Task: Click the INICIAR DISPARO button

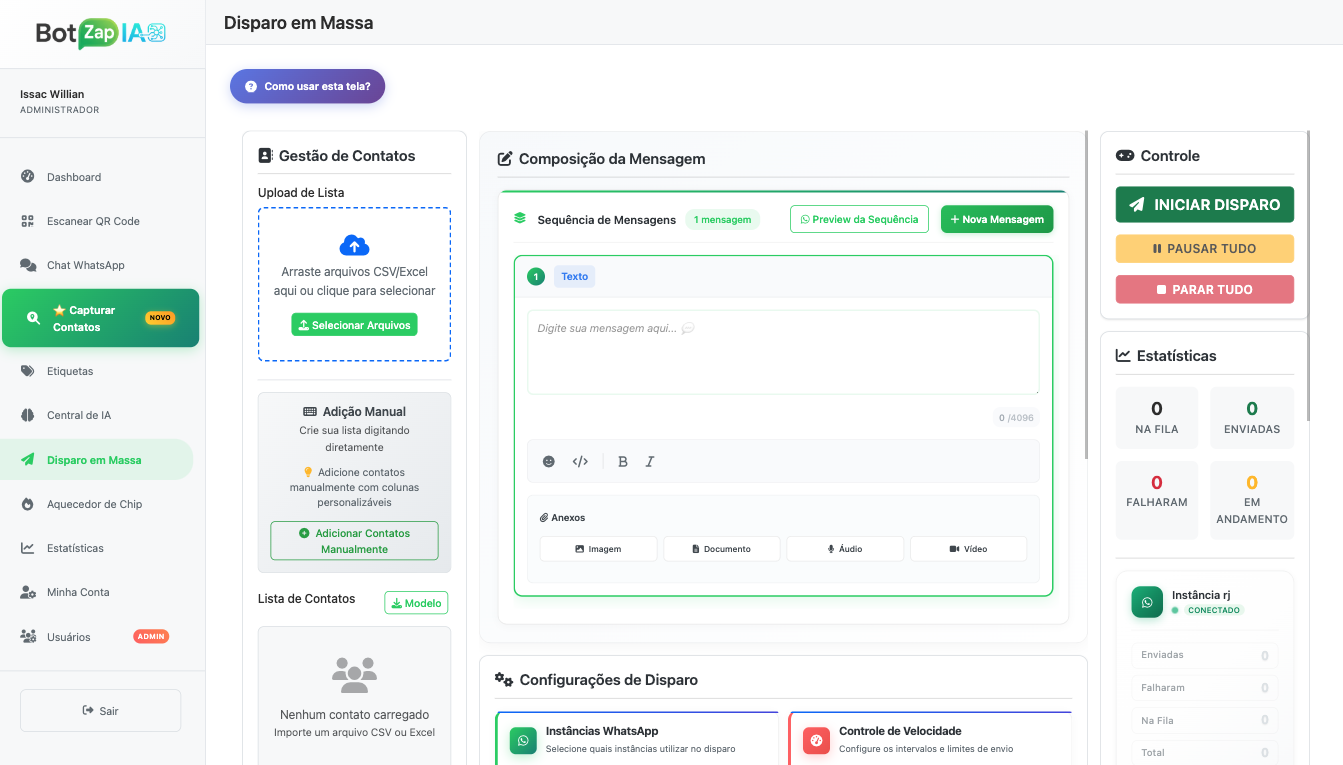Action: point(1204,204)
